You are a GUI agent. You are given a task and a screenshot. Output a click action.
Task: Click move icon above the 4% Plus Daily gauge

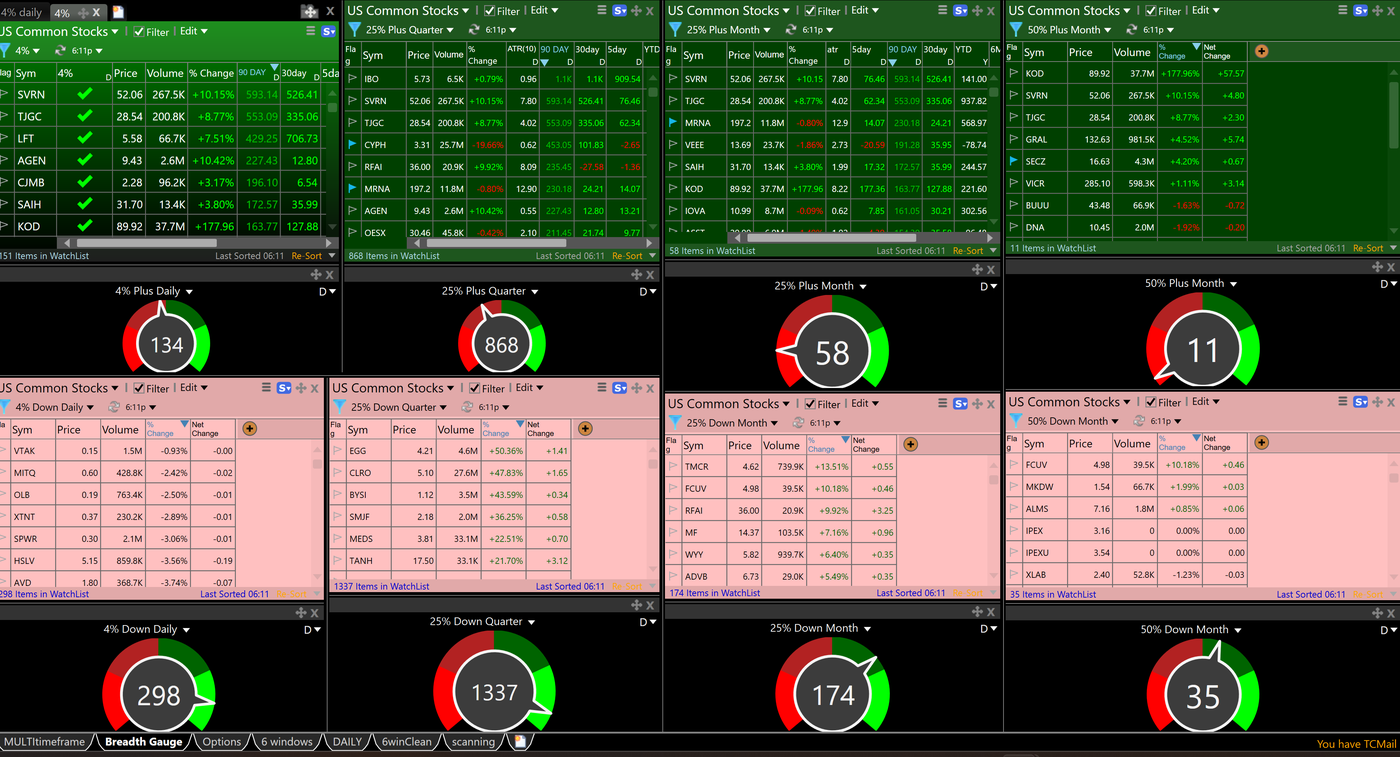(316, 274)
